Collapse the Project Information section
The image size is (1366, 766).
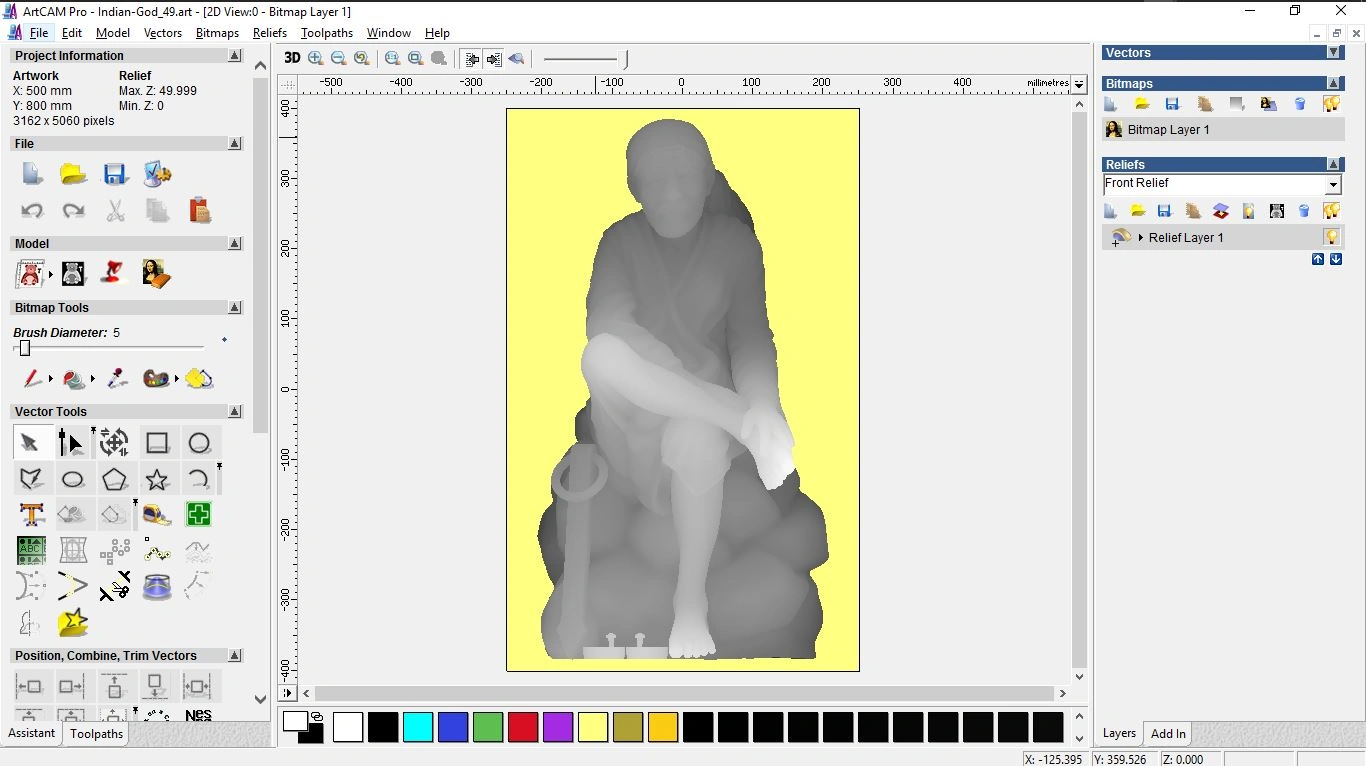234,56
